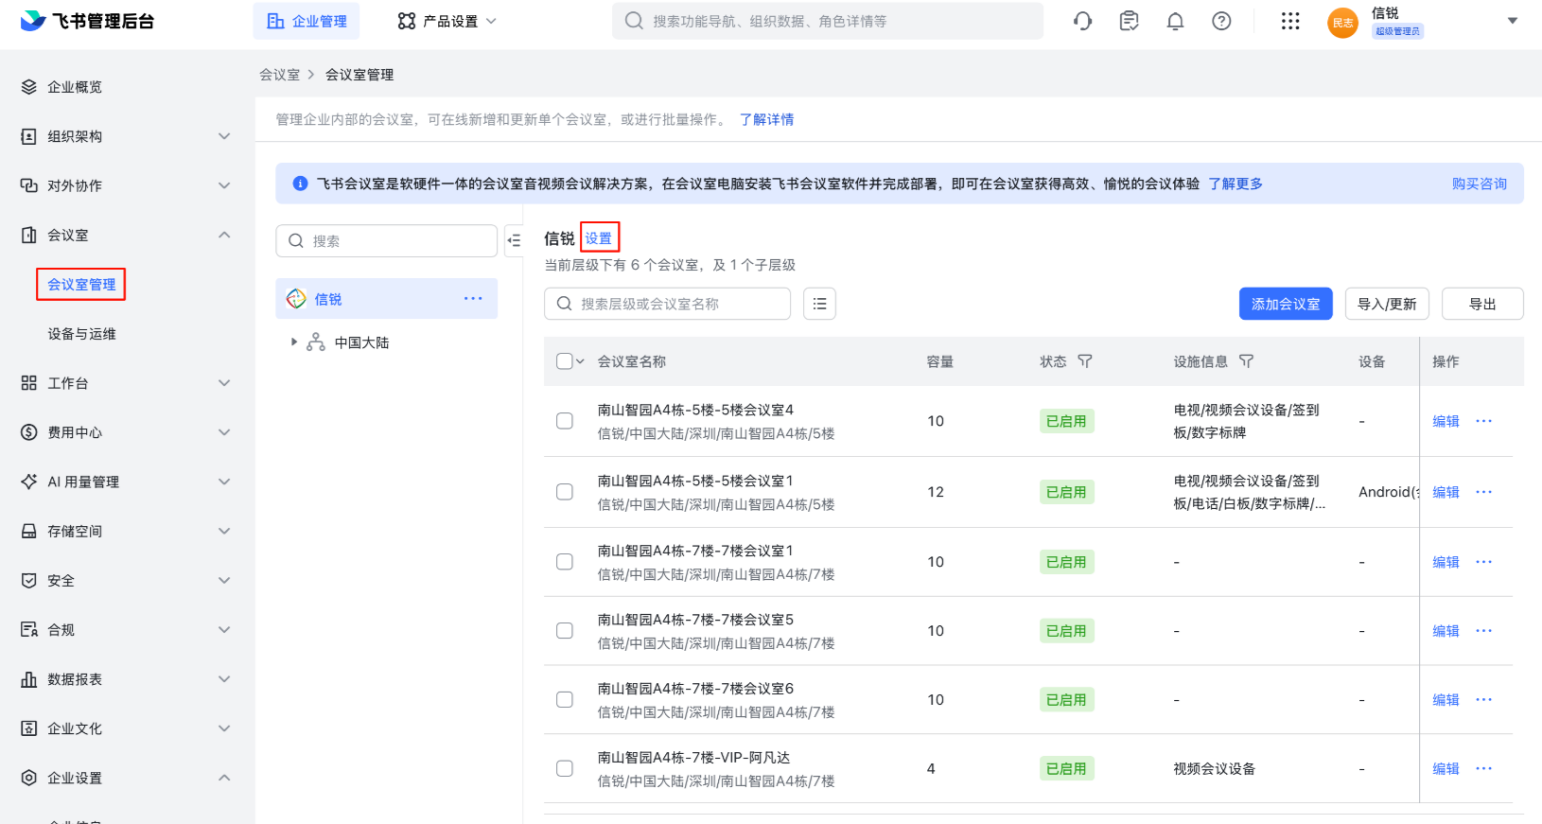Image resolution: width=1542 pixels, height=824 pixels.
Task: Open the 产品设置 dropdown
Action: 447,21
